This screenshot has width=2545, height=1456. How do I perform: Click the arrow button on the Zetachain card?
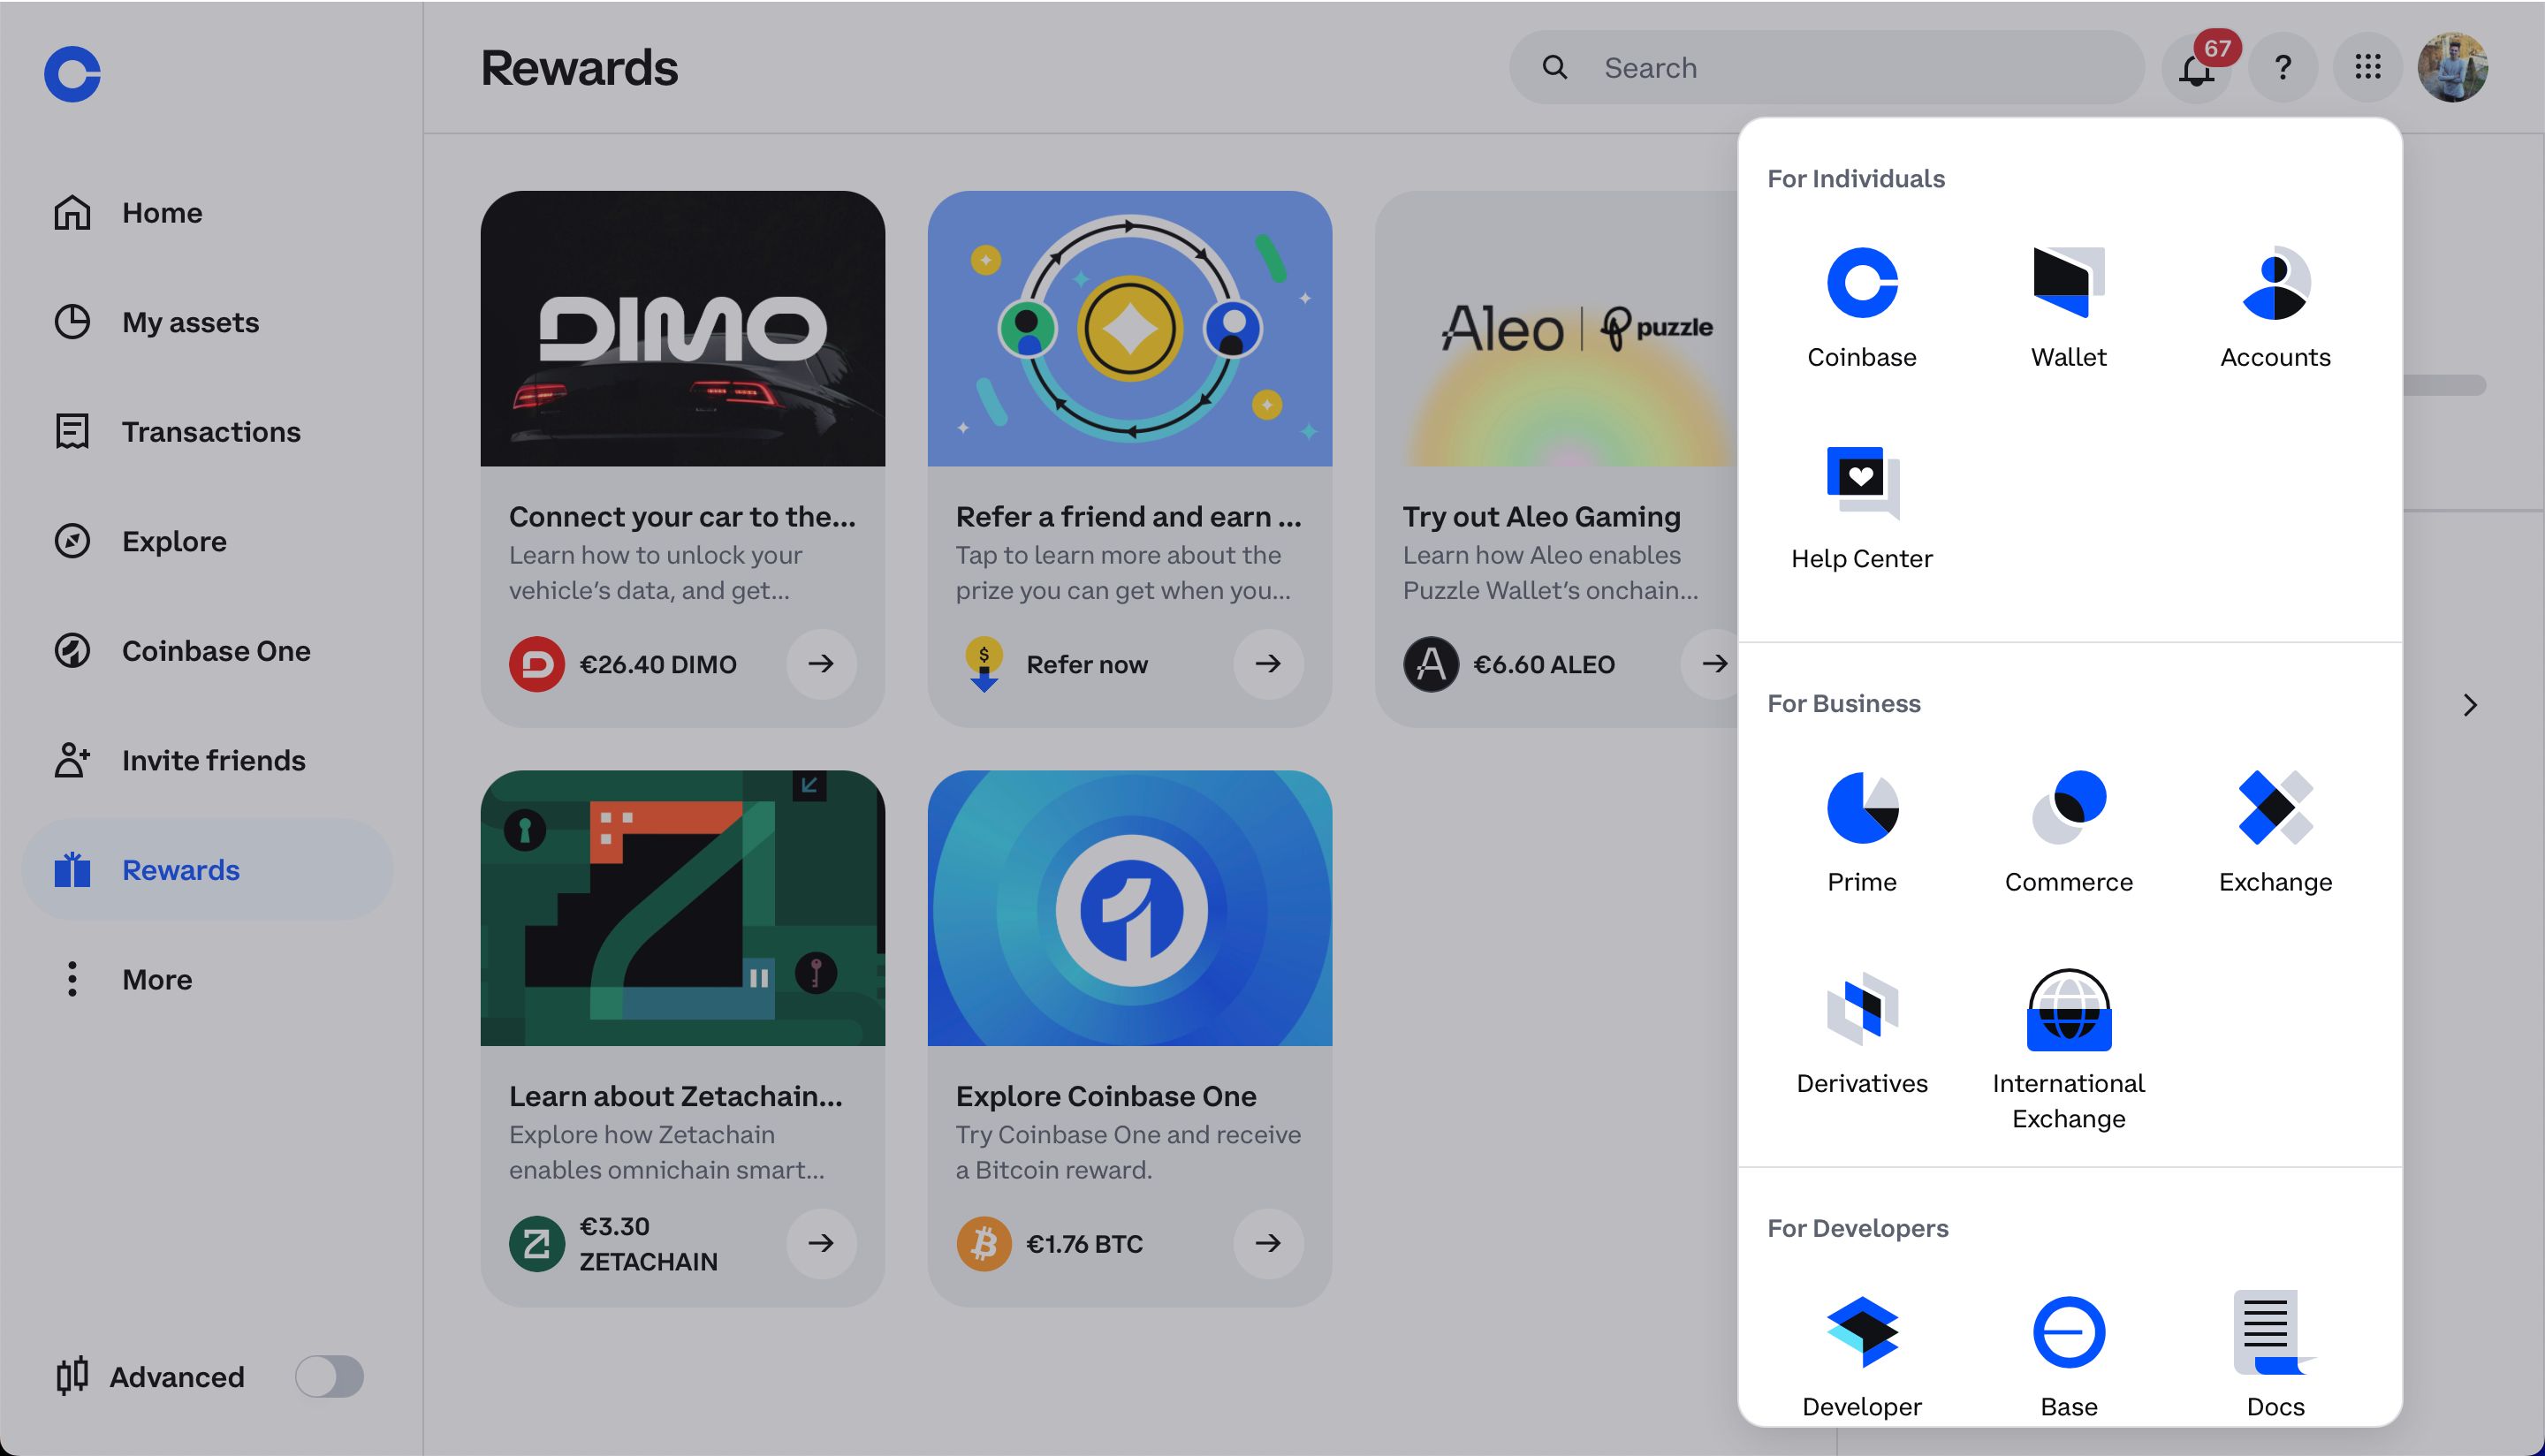point(821,1242)
